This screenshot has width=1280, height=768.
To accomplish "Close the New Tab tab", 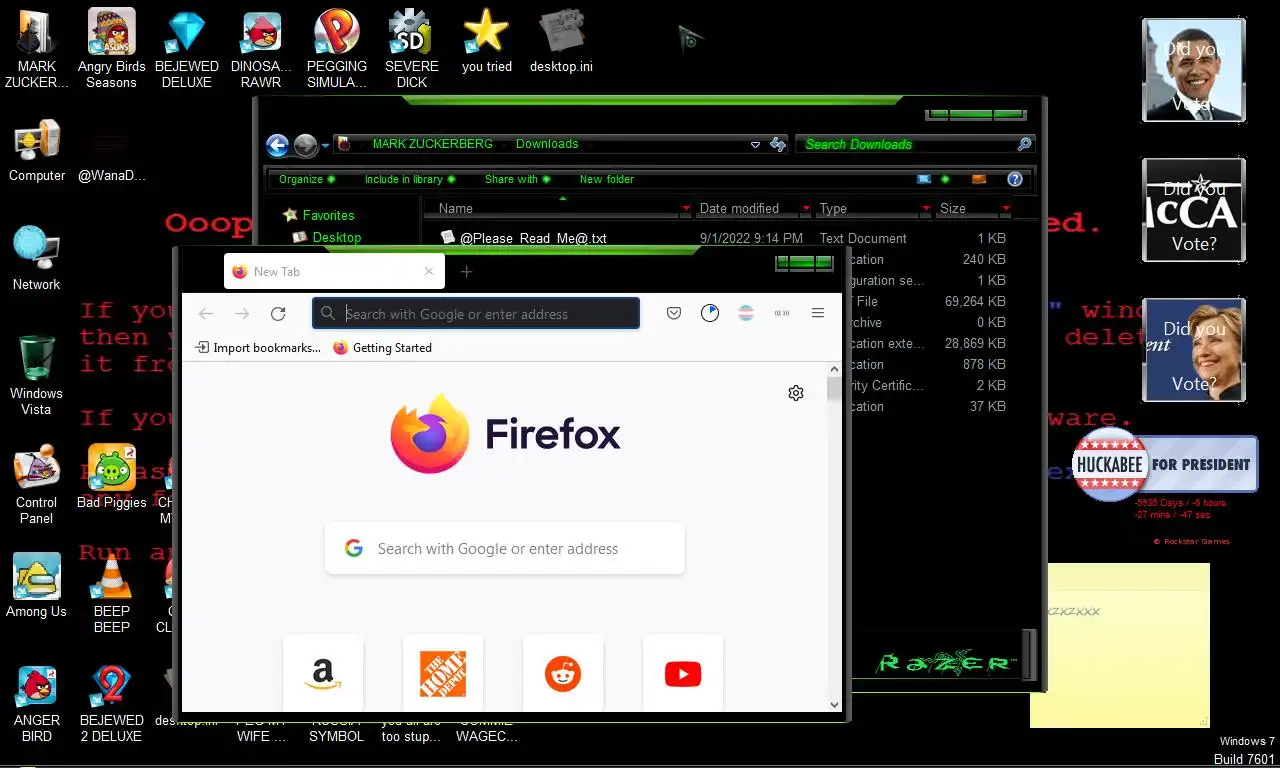I will pyautogui.click(x=429, y=271).
